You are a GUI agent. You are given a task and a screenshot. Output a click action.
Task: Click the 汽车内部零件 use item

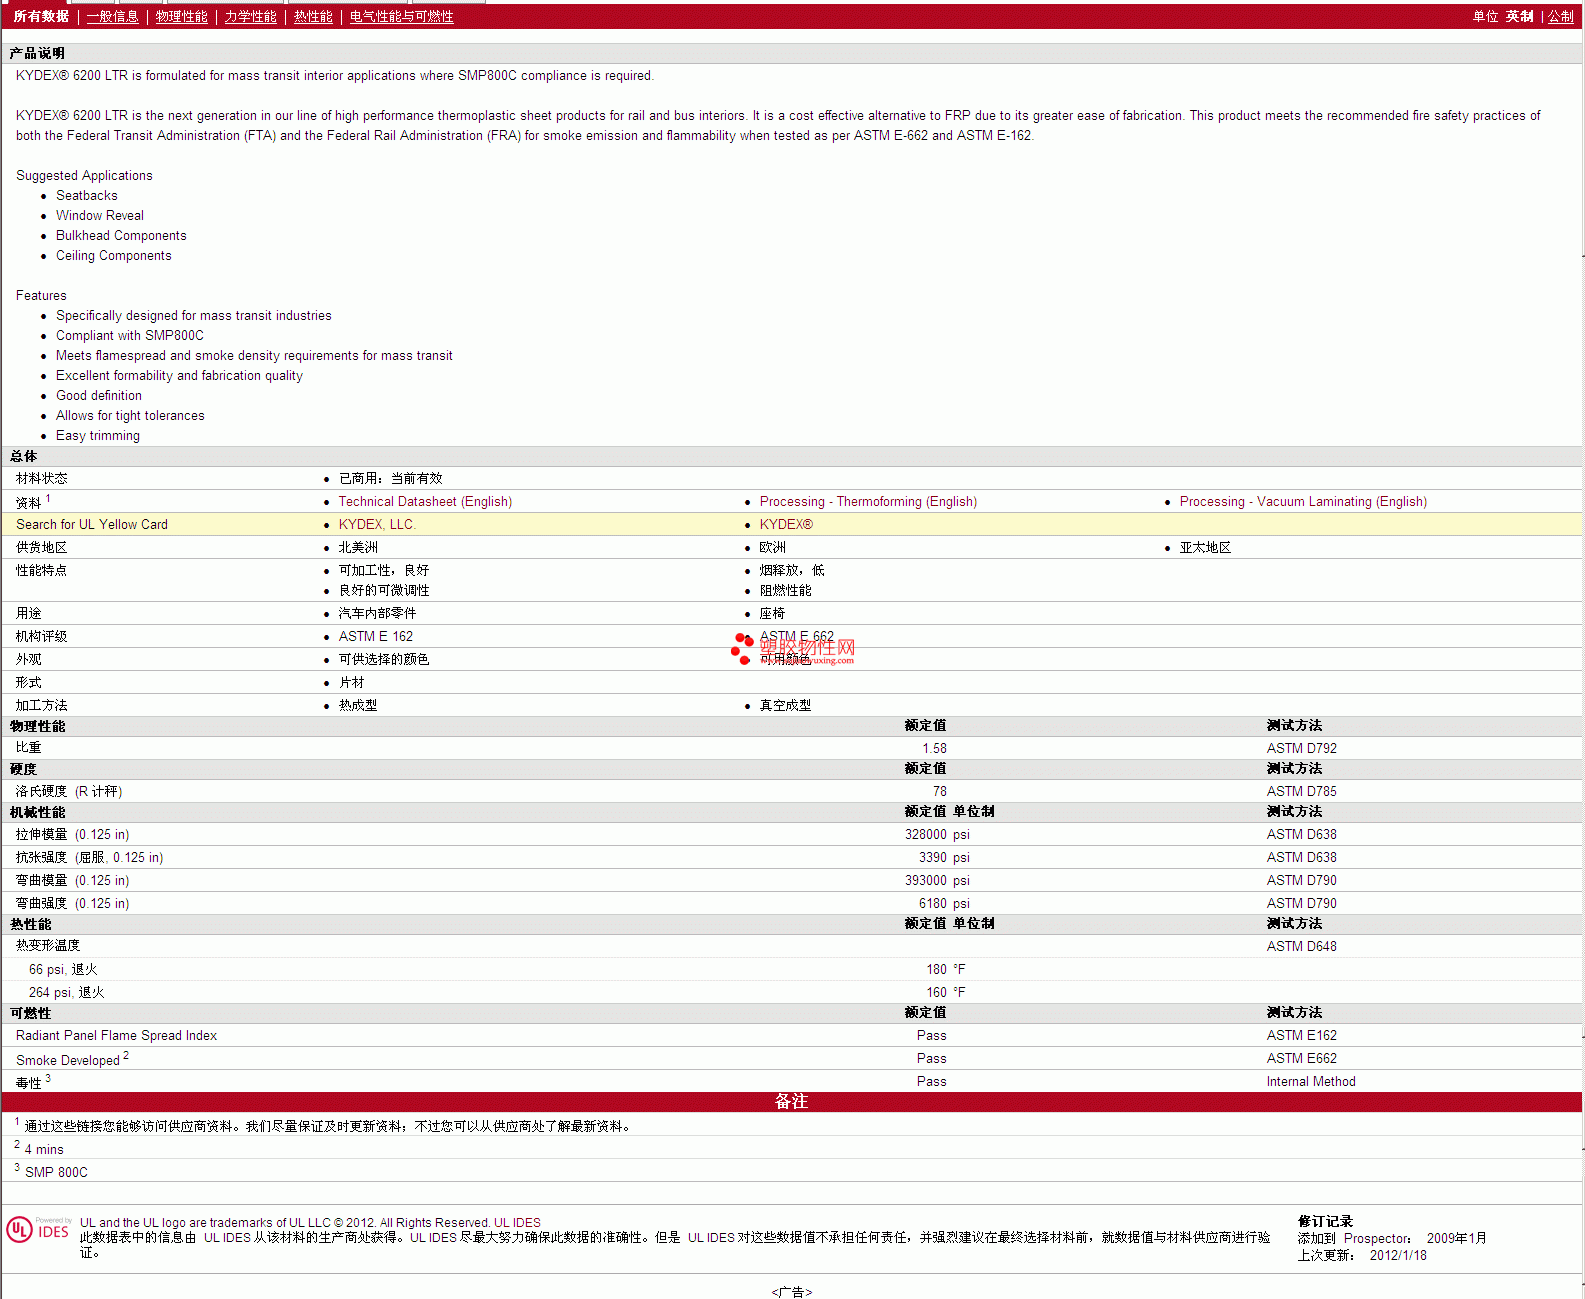click(x=377, y=614)
